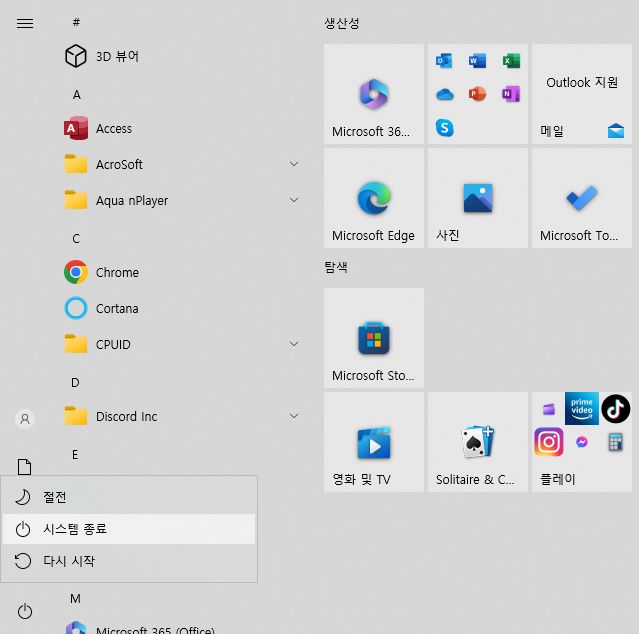Launch 3D 뷰어 app
The image size is (639, 634).
tap(182, 56)
